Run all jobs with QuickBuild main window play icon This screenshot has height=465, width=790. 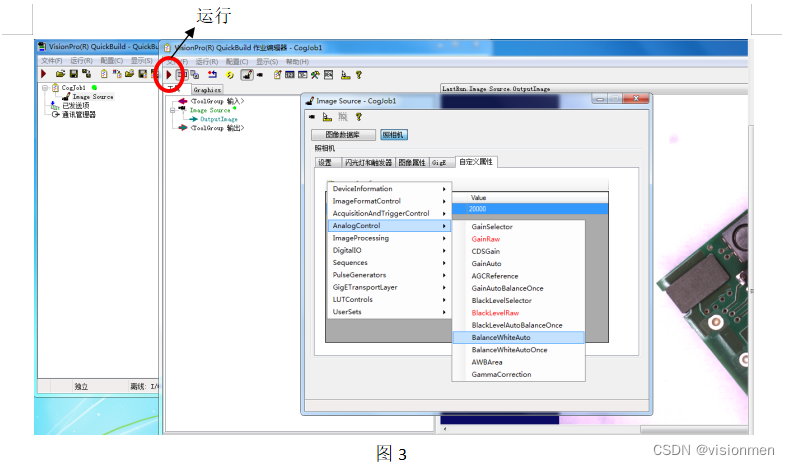pyautogui.click(x=43, y=74)
